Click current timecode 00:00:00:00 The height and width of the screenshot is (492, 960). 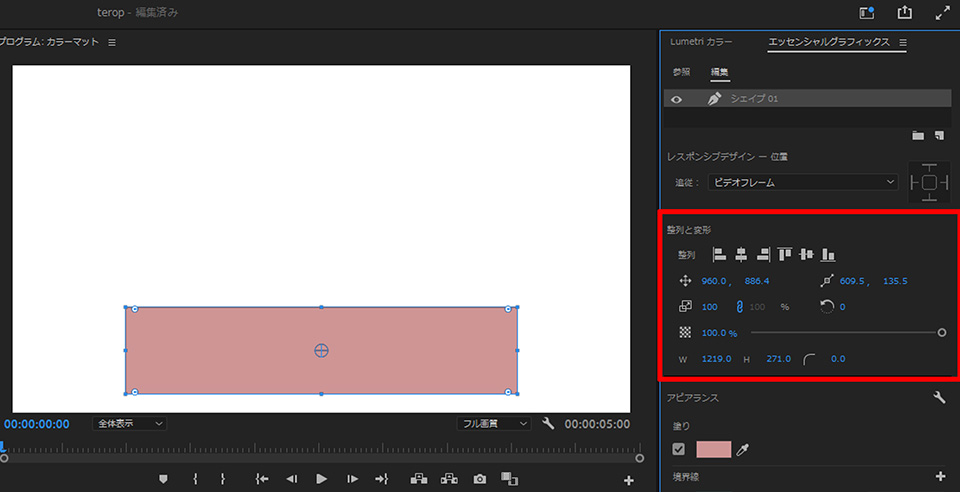(37, 423)
